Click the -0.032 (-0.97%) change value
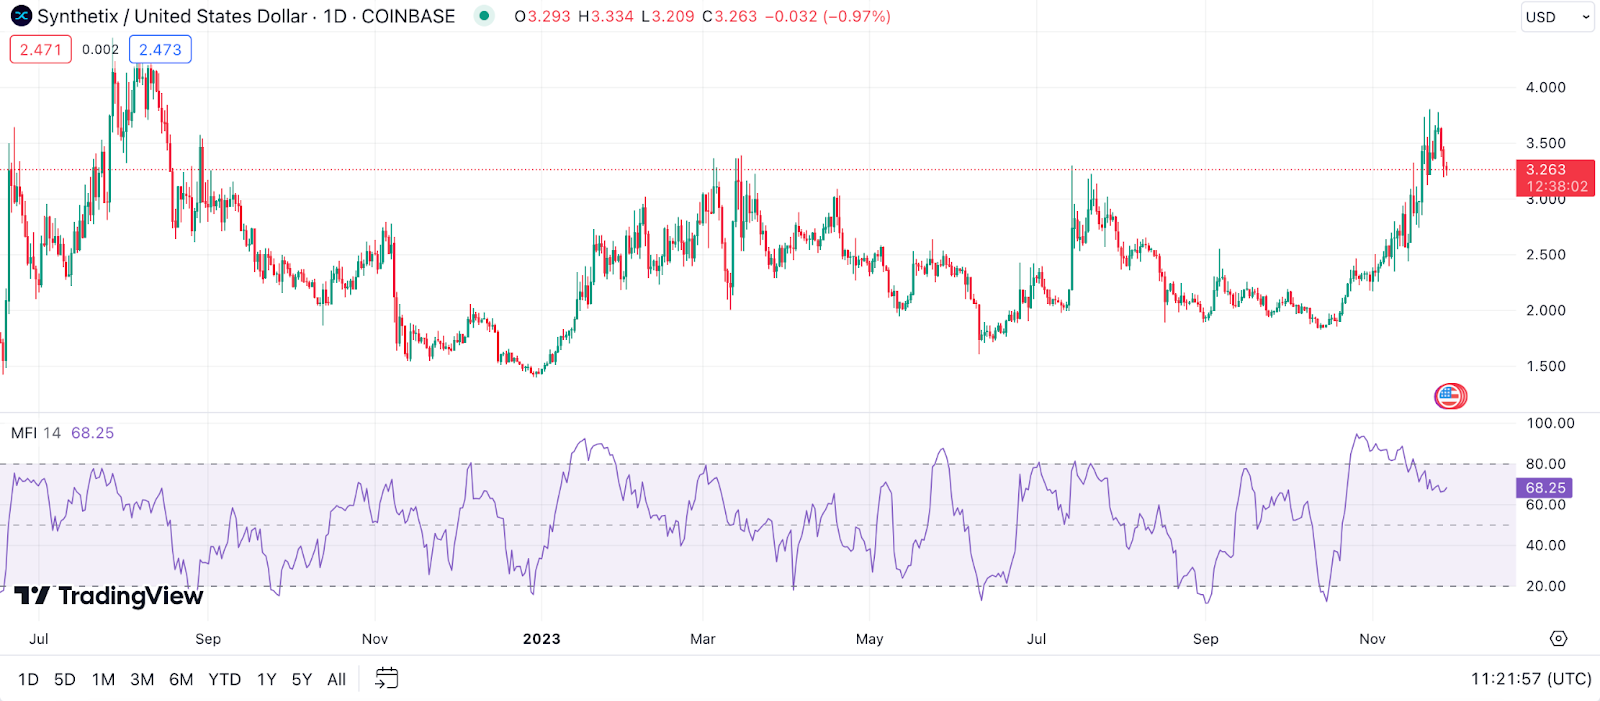Viewport: 1600px width, 701px height. pos(827,17)
